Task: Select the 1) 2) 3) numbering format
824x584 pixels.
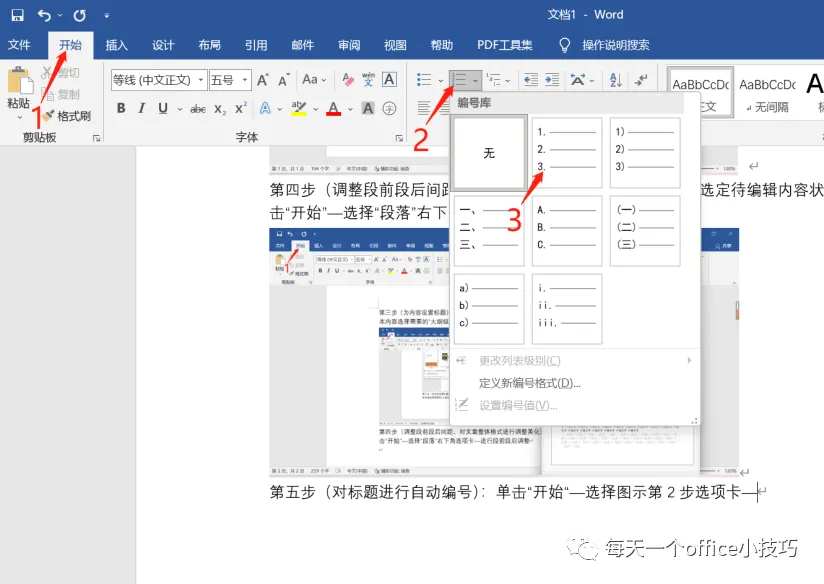Action: (645, 152)
